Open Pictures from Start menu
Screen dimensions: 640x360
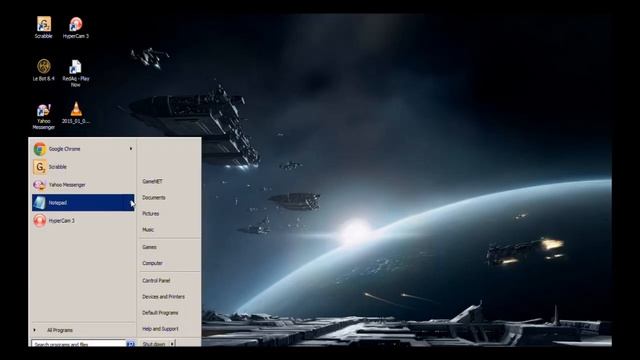click(x=151, y=214)
